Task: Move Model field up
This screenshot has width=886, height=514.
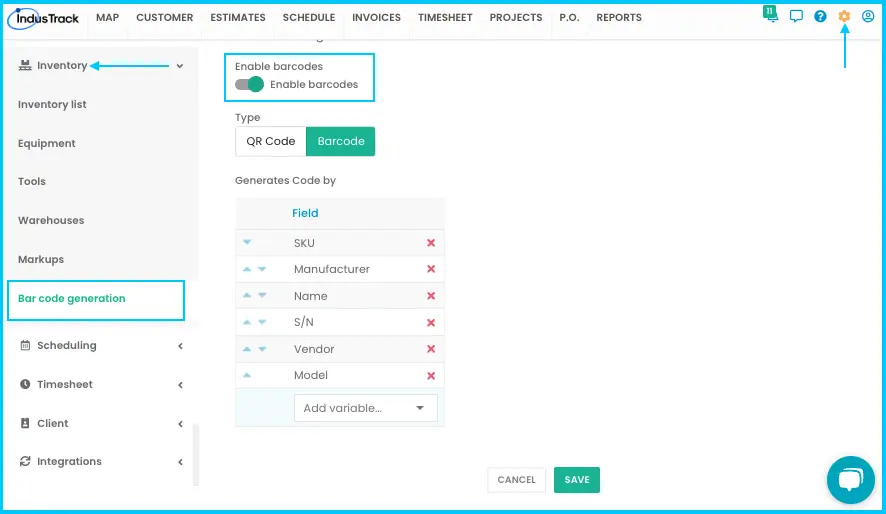Action: 247,375
